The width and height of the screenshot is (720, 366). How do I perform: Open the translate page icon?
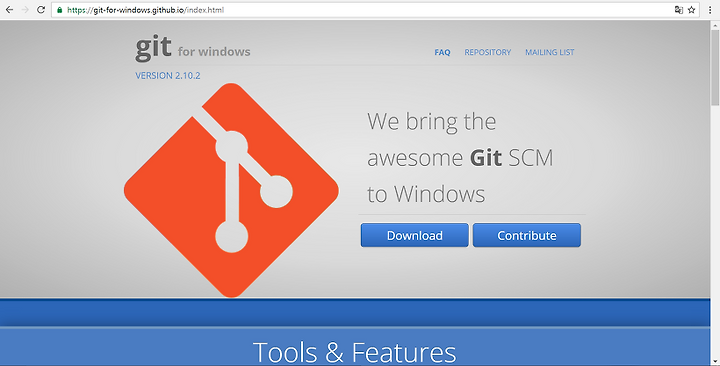pyautogui.click(x=679, y=10)
